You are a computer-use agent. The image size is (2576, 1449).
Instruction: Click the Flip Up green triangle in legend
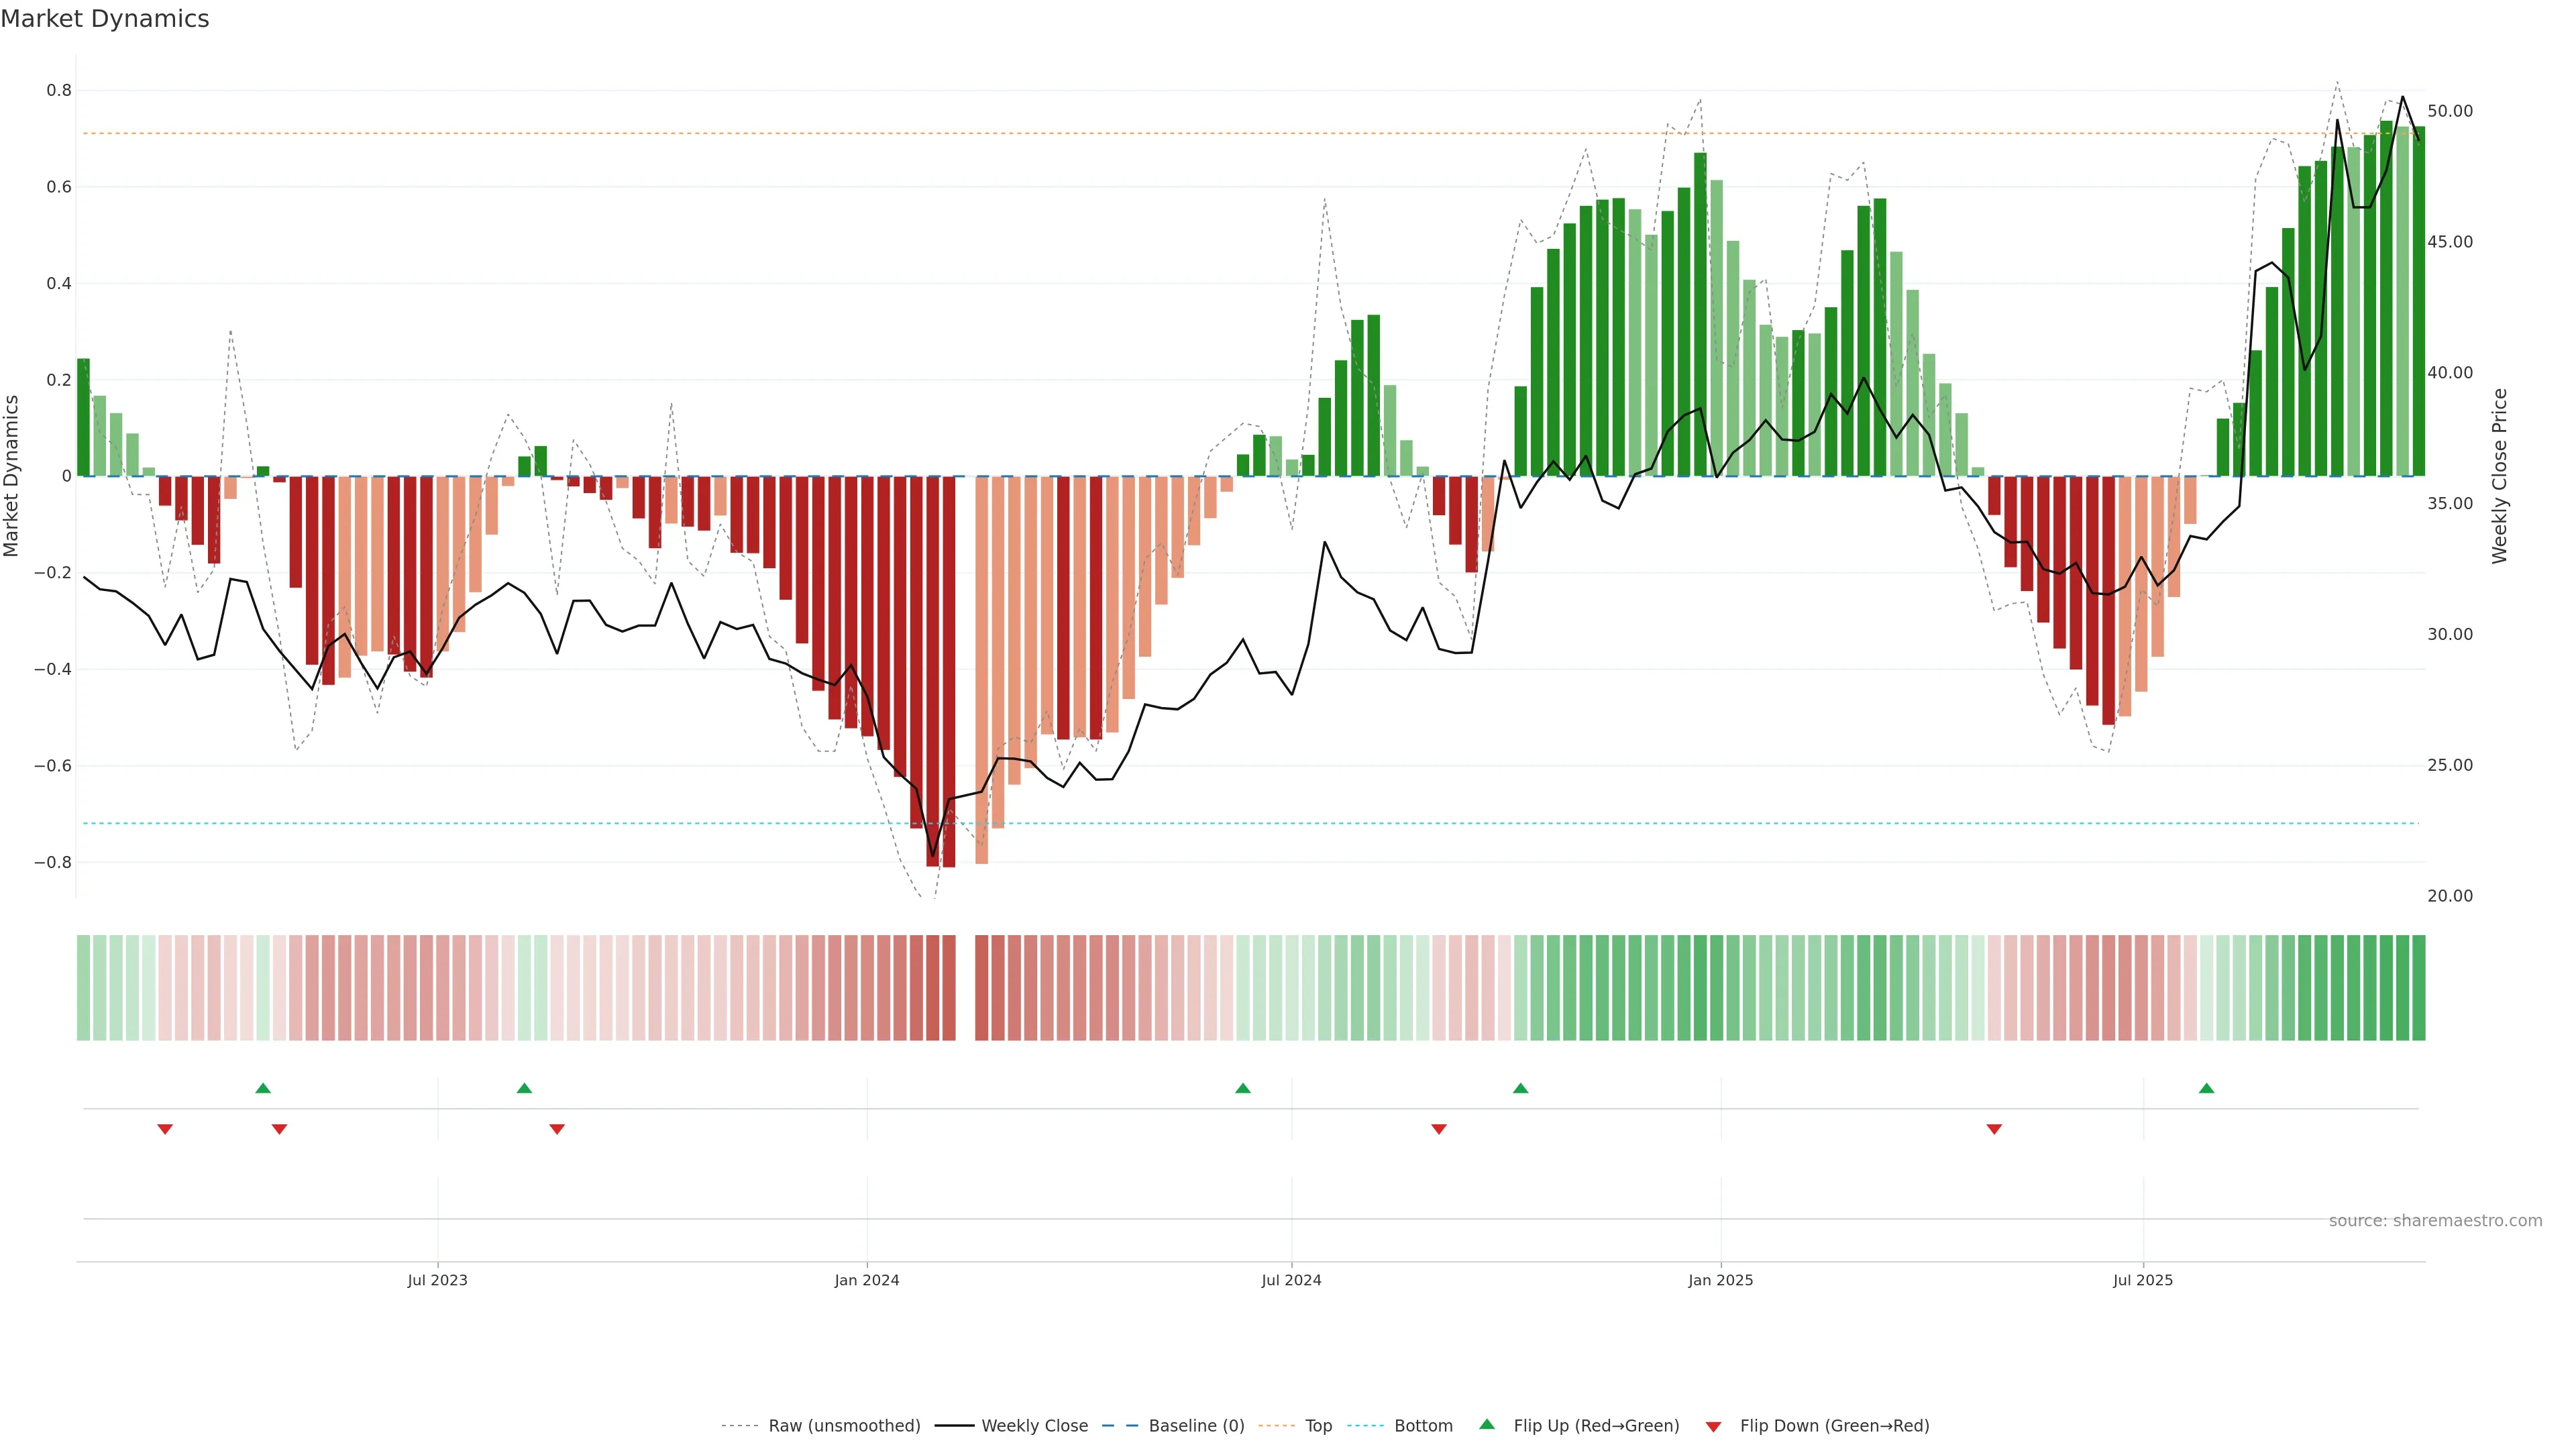[1487, 1424]
